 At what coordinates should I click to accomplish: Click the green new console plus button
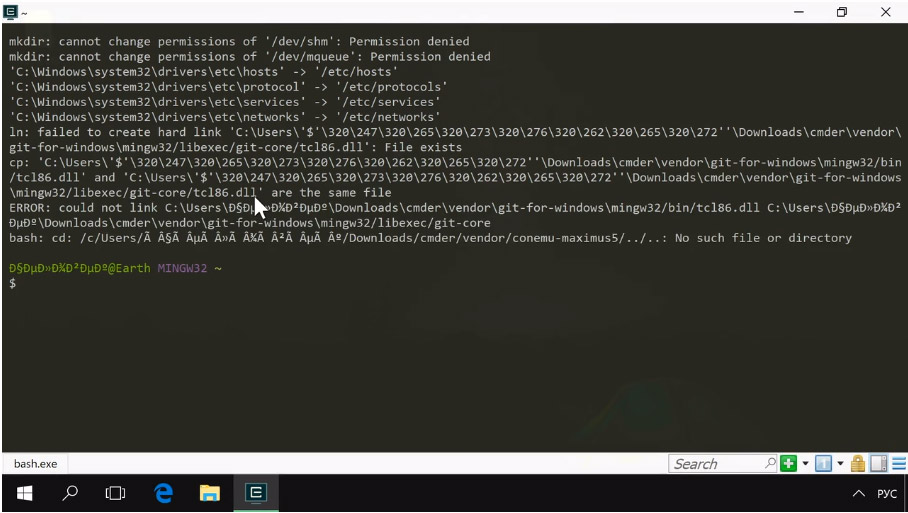(788, 464)
